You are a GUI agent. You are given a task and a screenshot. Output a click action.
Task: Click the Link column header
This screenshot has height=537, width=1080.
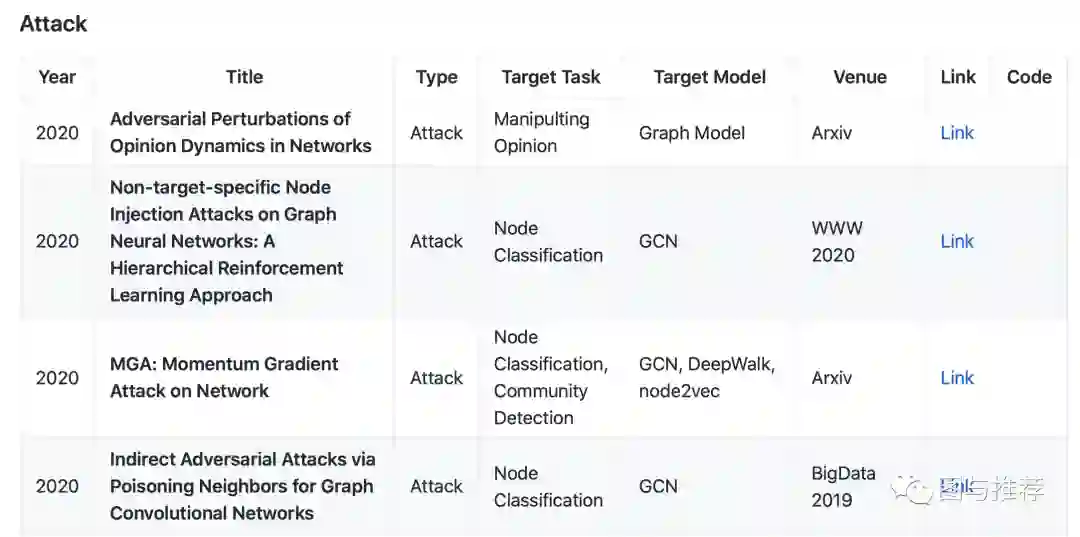pos(958,77)
